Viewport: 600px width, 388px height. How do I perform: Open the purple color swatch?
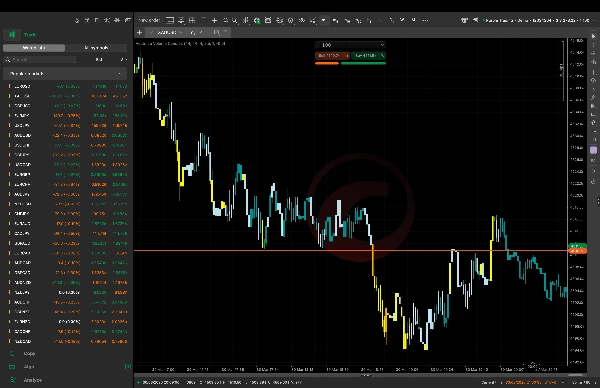click(x=593, y=150)
